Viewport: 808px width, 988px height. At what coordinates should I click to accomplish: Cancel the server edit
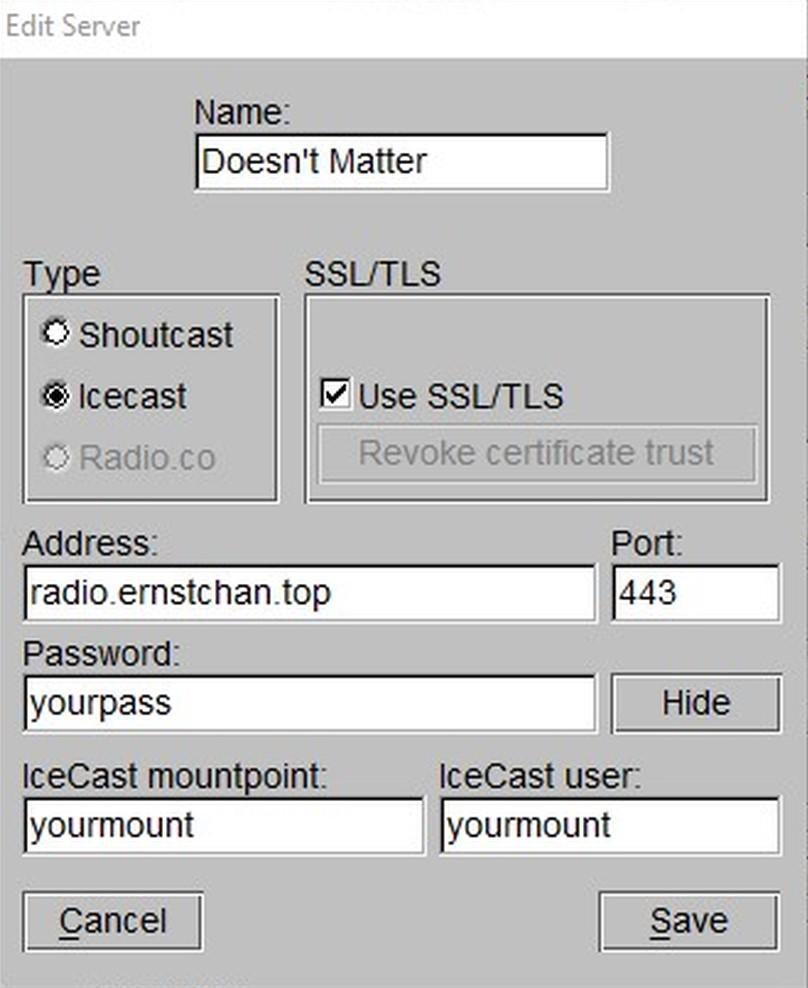click(x=113, y=921)
